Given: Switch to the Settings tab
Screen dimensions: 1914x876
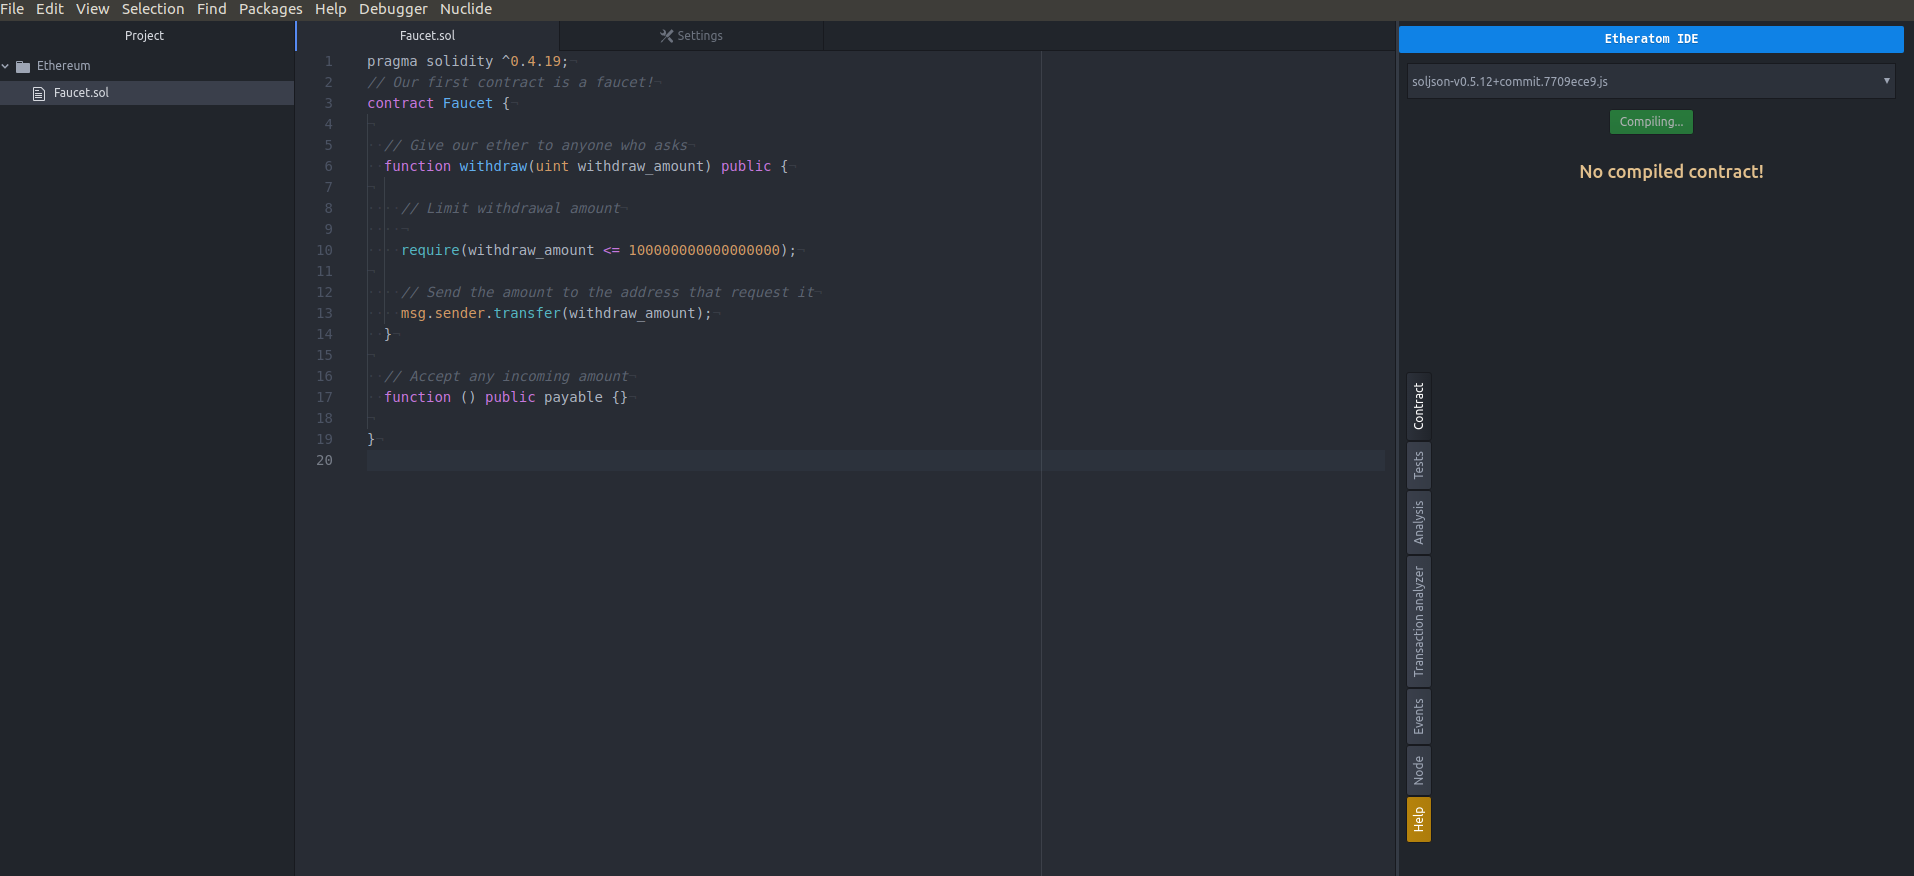Looking at the screenshot, I should pos(691,36).
